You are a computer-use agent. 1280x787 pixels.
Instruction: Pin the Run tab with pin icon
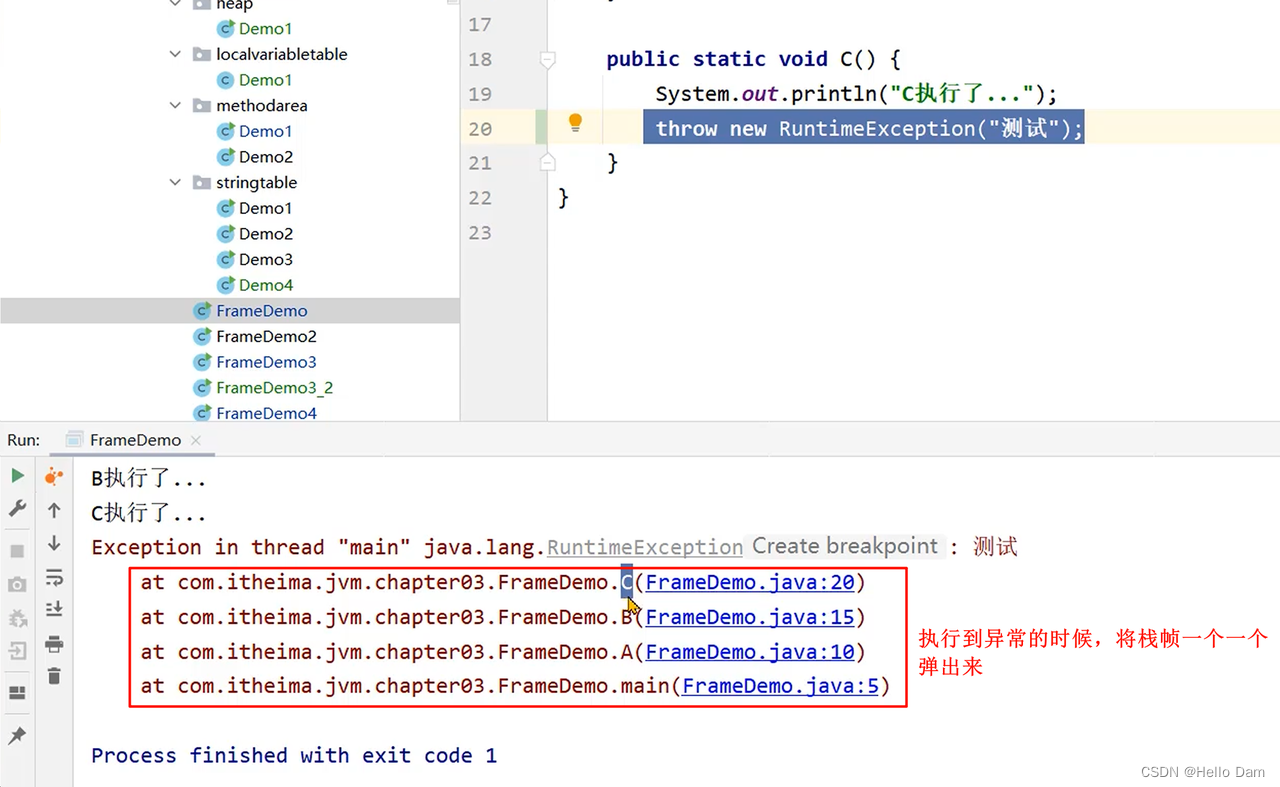17,737
